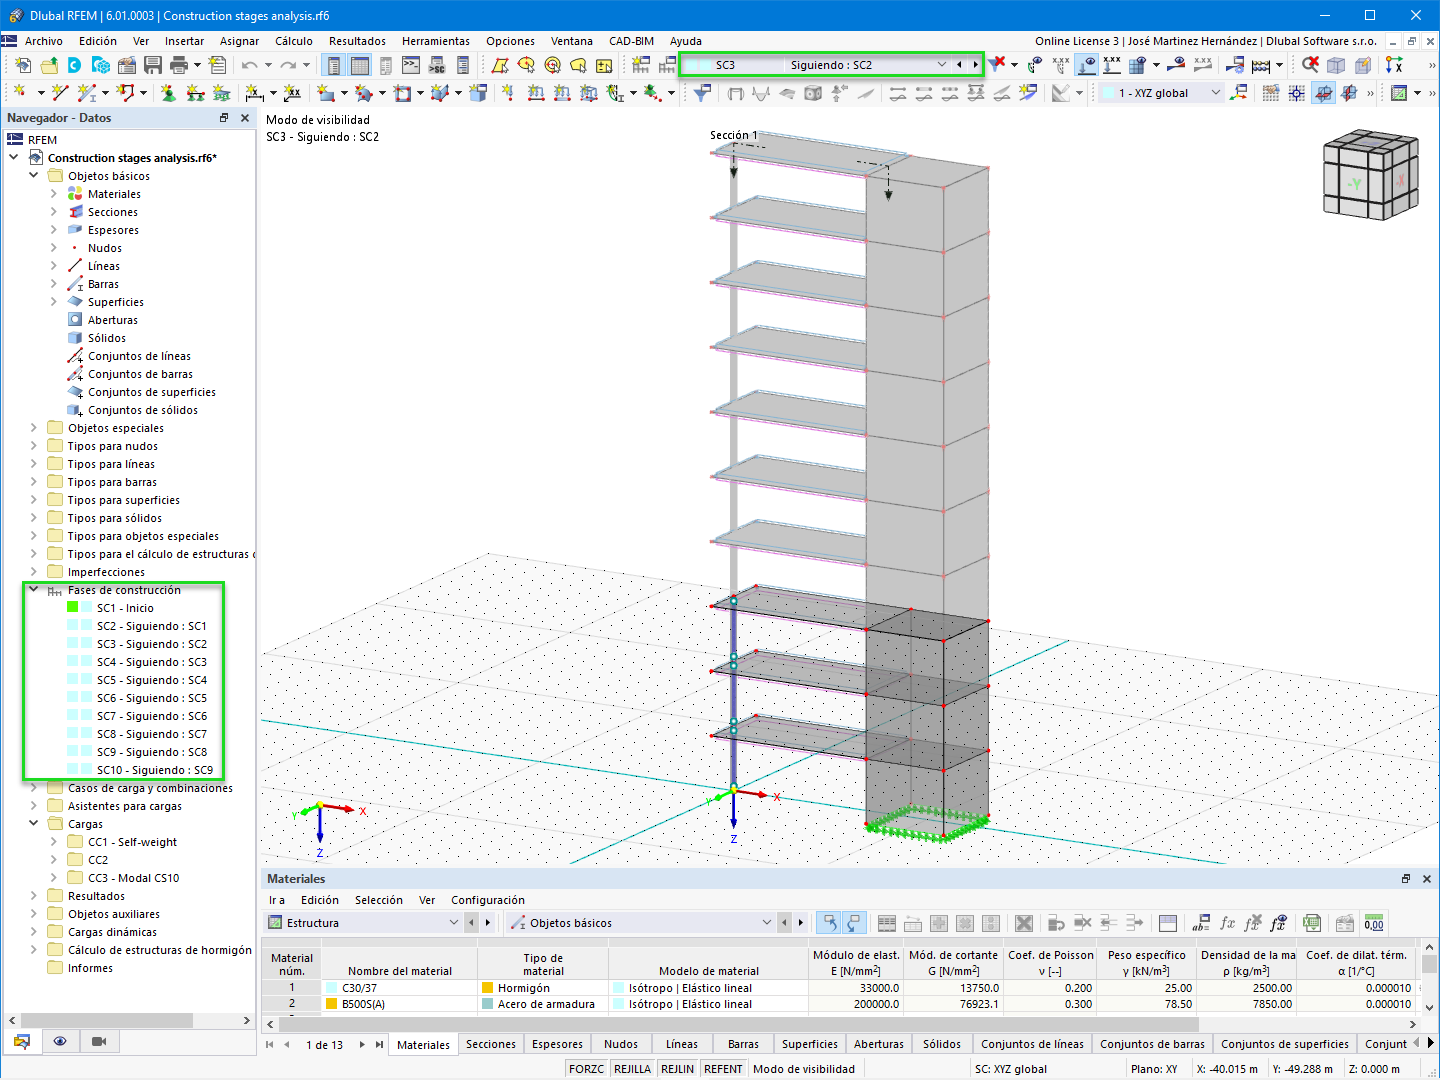Toggle the FORZC snap status button
The image size is (1440, 1080).
pyautogui.click(x=586, y=1069)
